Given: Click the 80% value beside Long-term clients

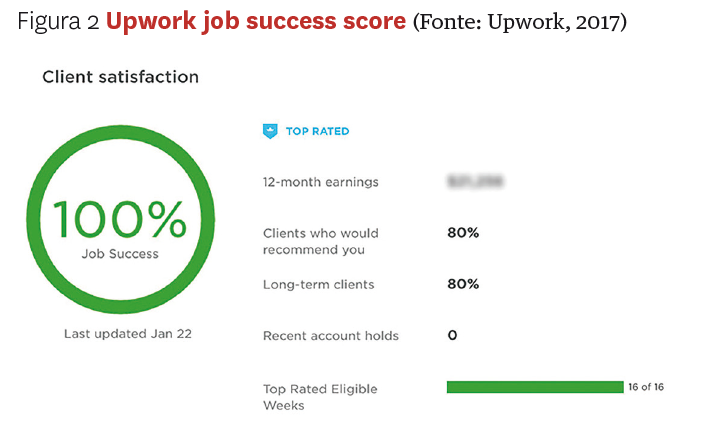Looking at the screenshot, I should (x=463, y=284).
